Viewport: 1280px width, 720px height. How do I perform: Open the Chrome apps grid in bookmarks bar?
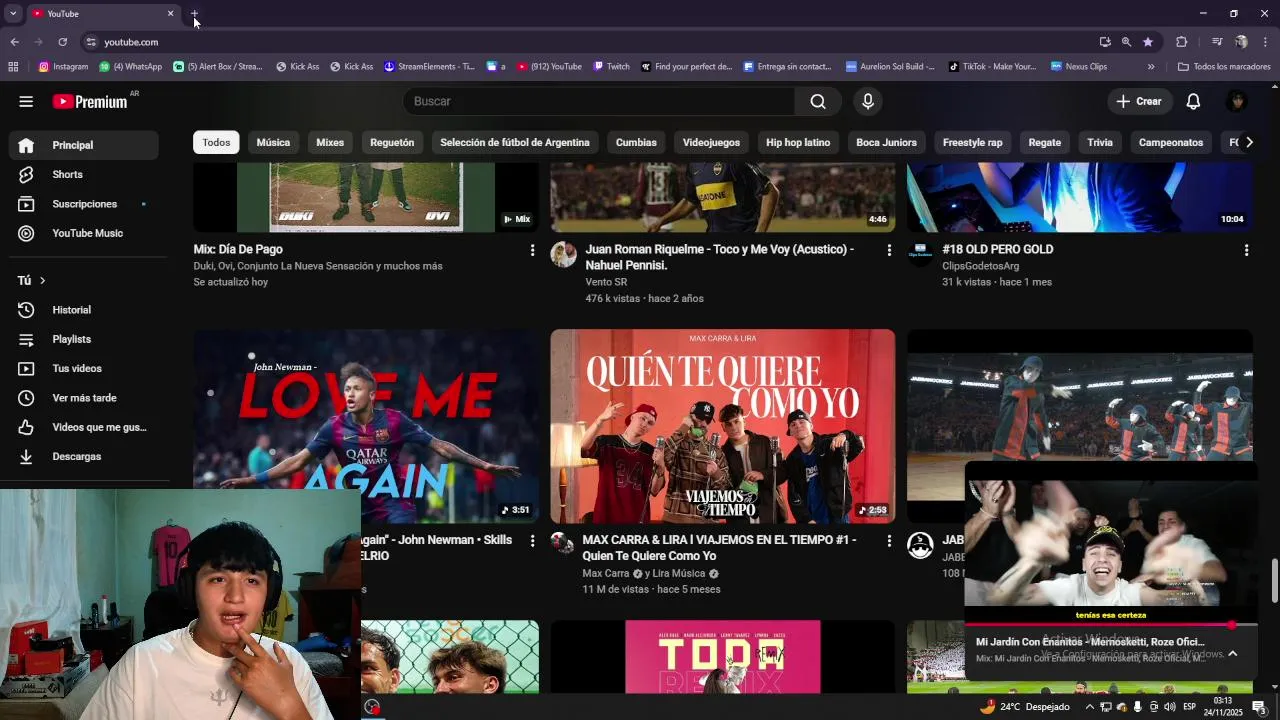[13, 67]
